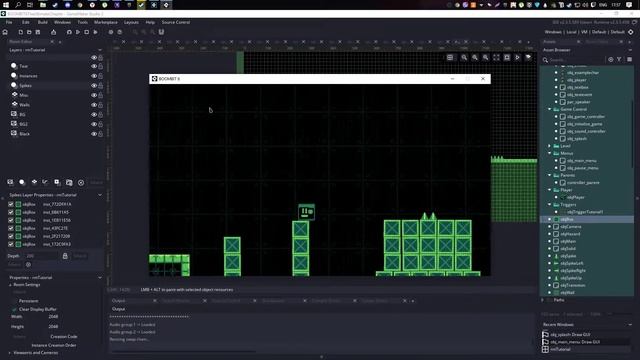Open the Tools menu
The width and height of the screenshot is (640, 360).
tap(82, 22)
